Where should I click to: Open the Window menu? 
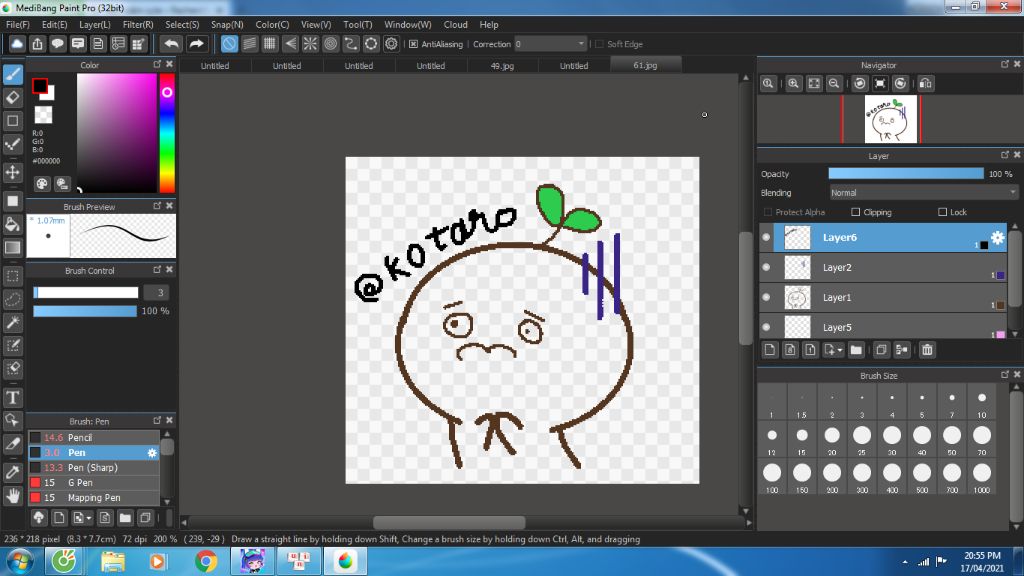(408, 25)
